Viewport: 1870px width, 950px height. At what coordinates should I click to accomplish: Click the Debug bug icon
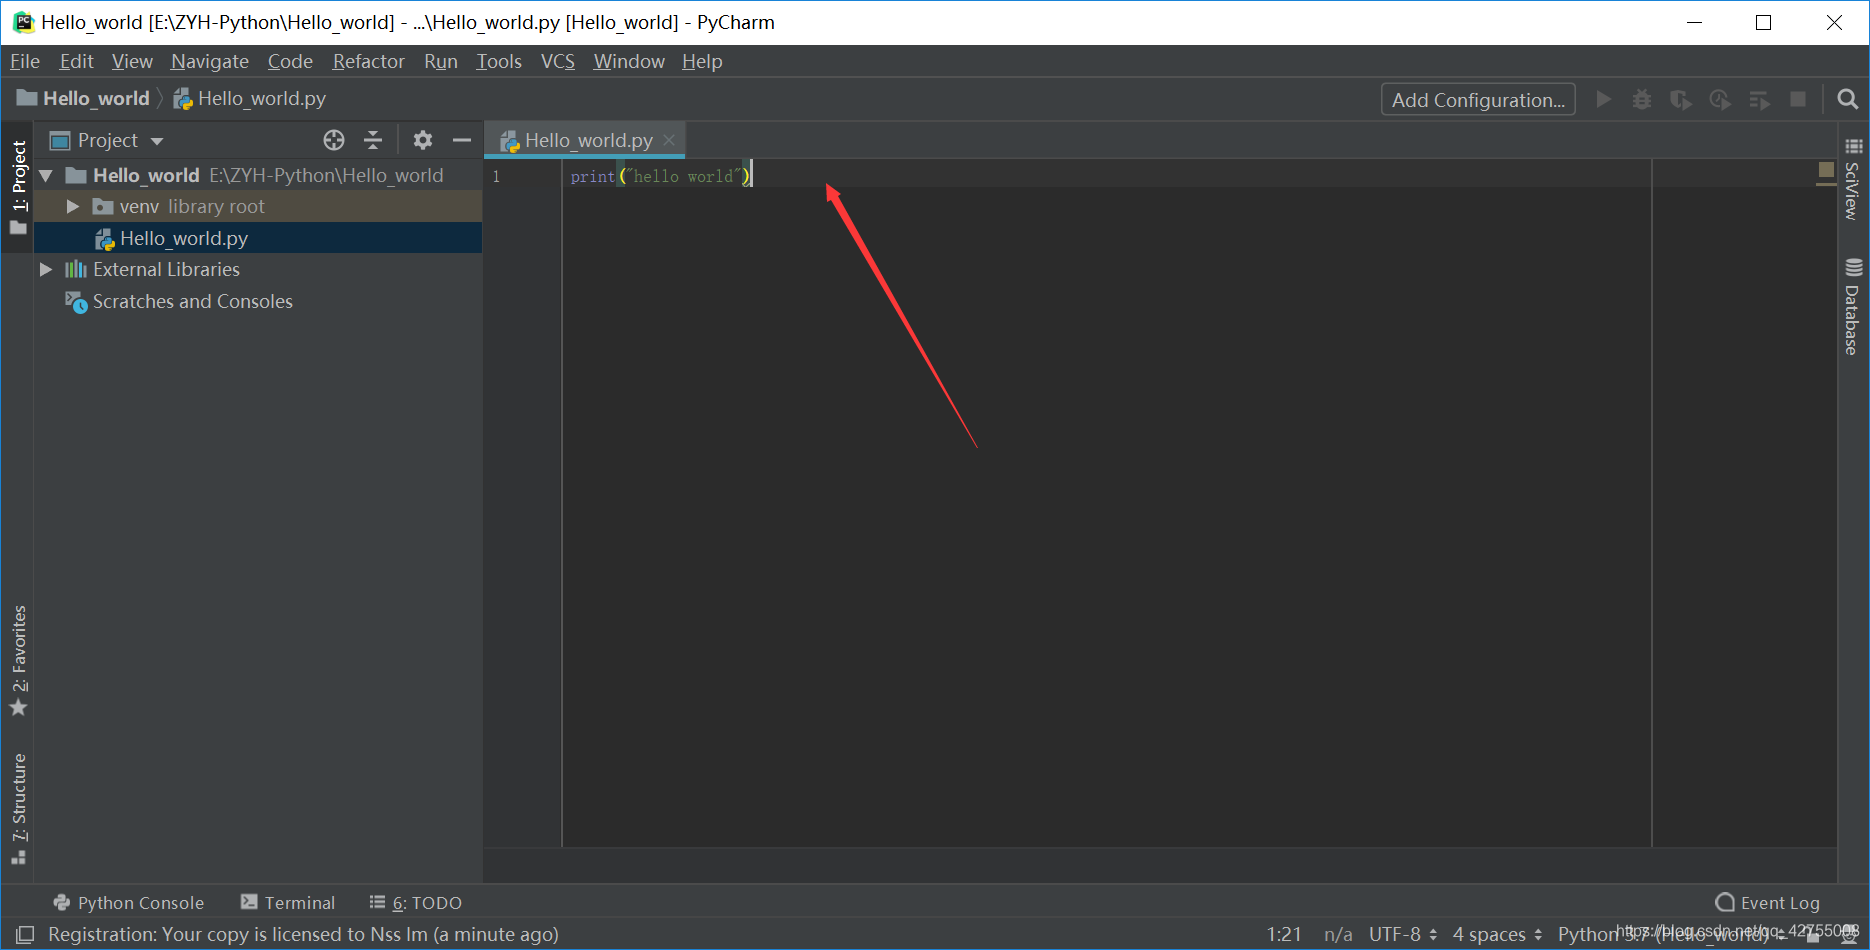click(1642, 99)
